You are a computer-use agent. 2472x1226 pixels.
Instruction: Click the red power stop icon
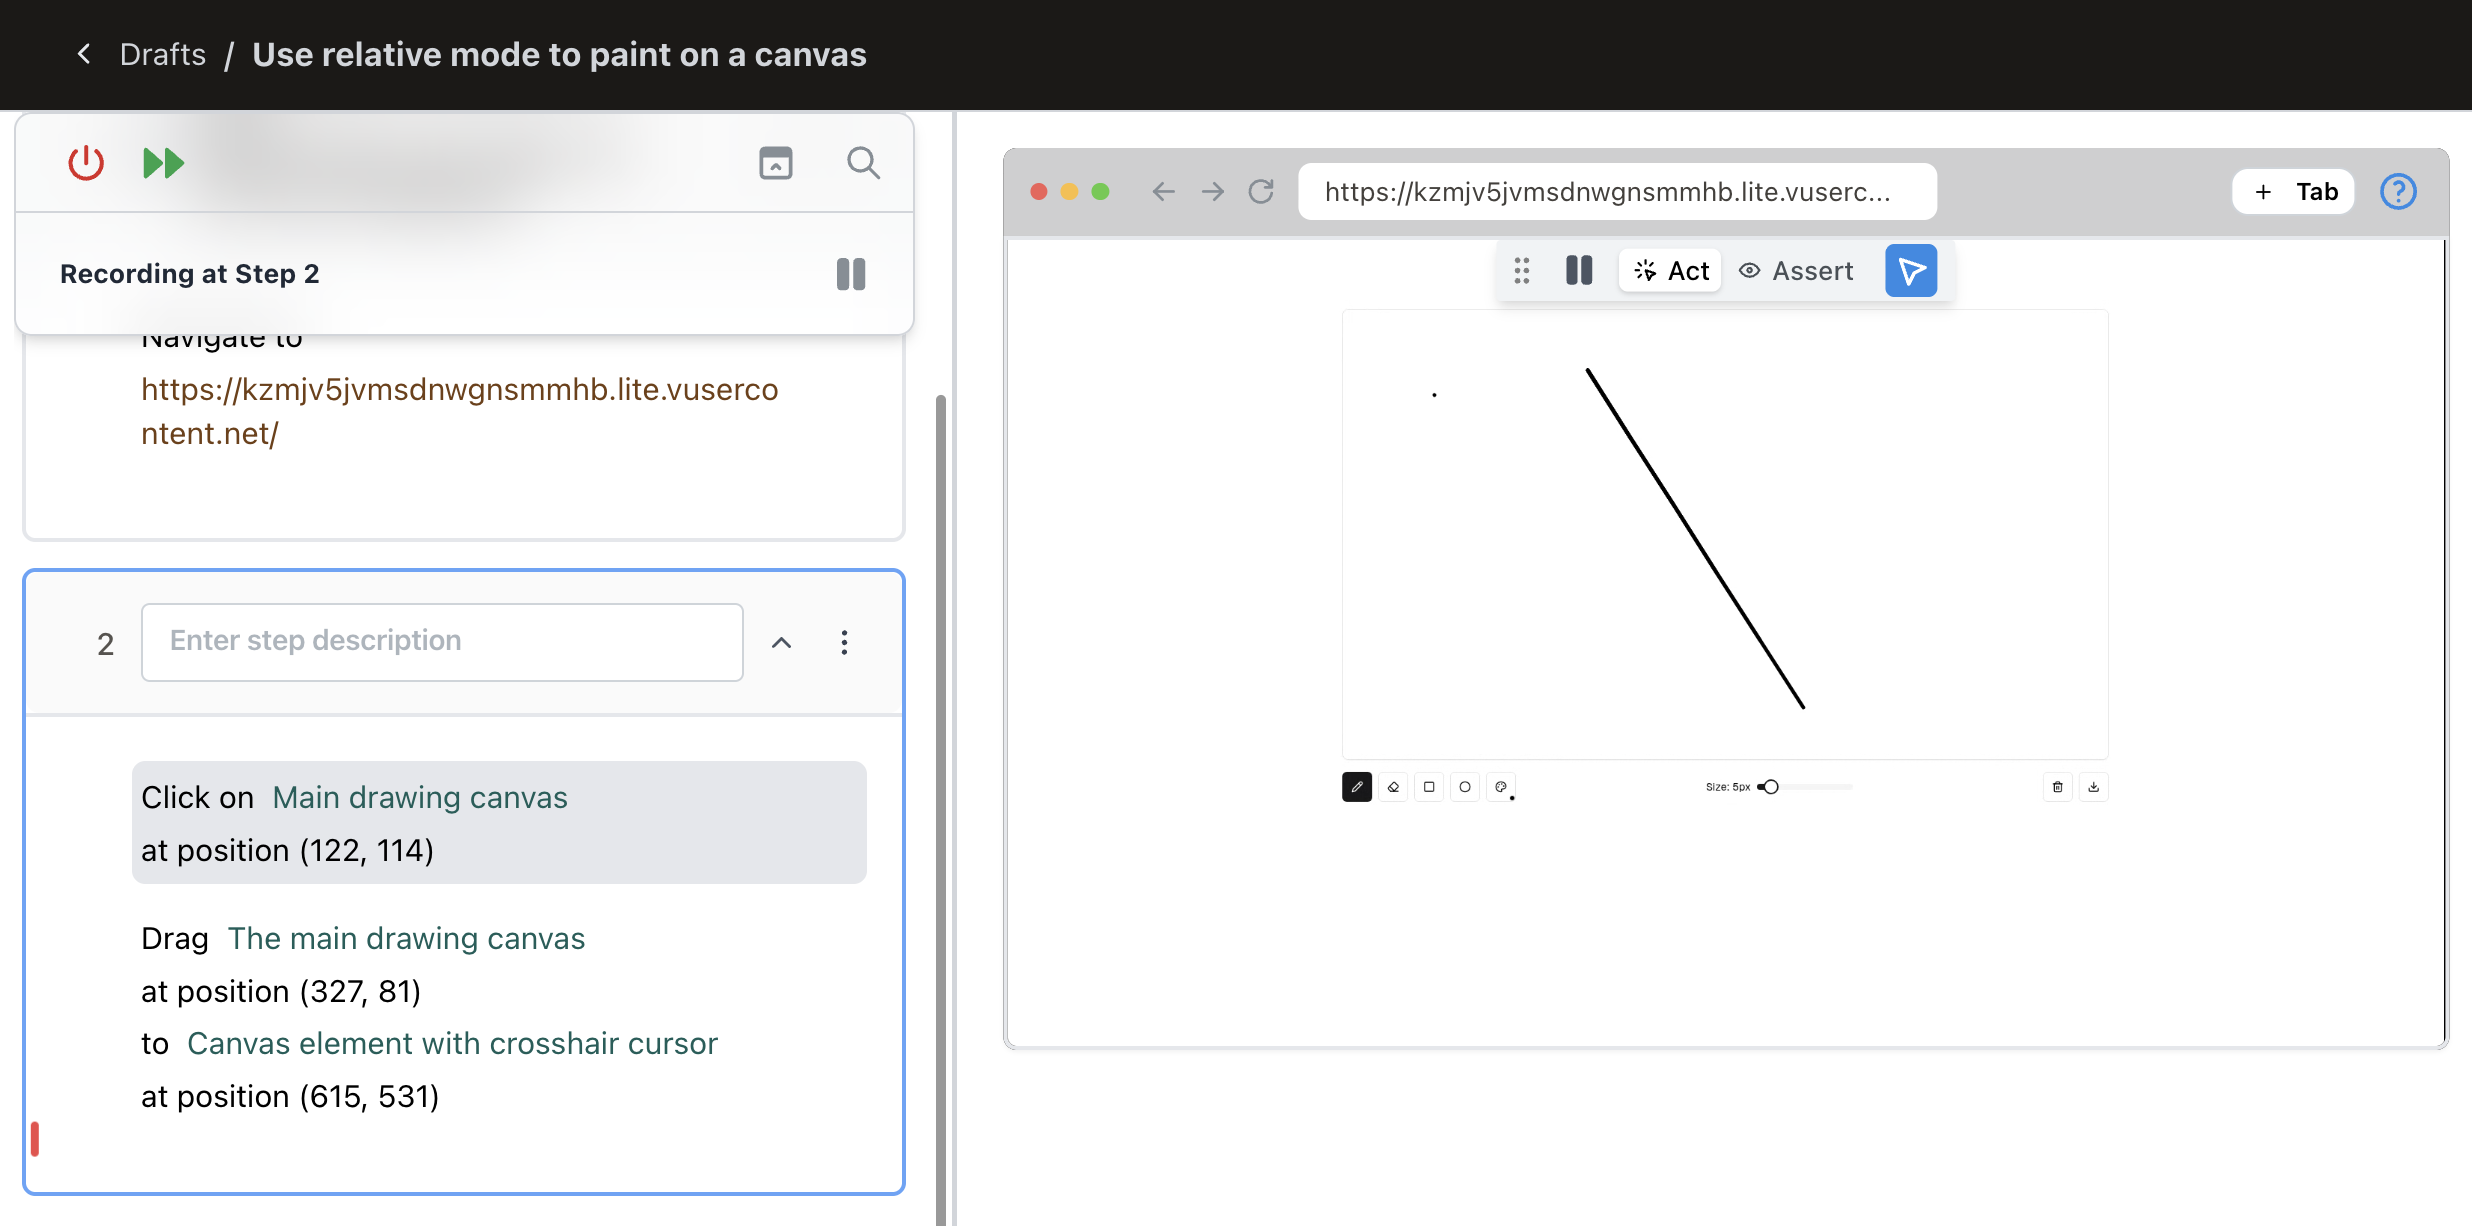[86, 163]
